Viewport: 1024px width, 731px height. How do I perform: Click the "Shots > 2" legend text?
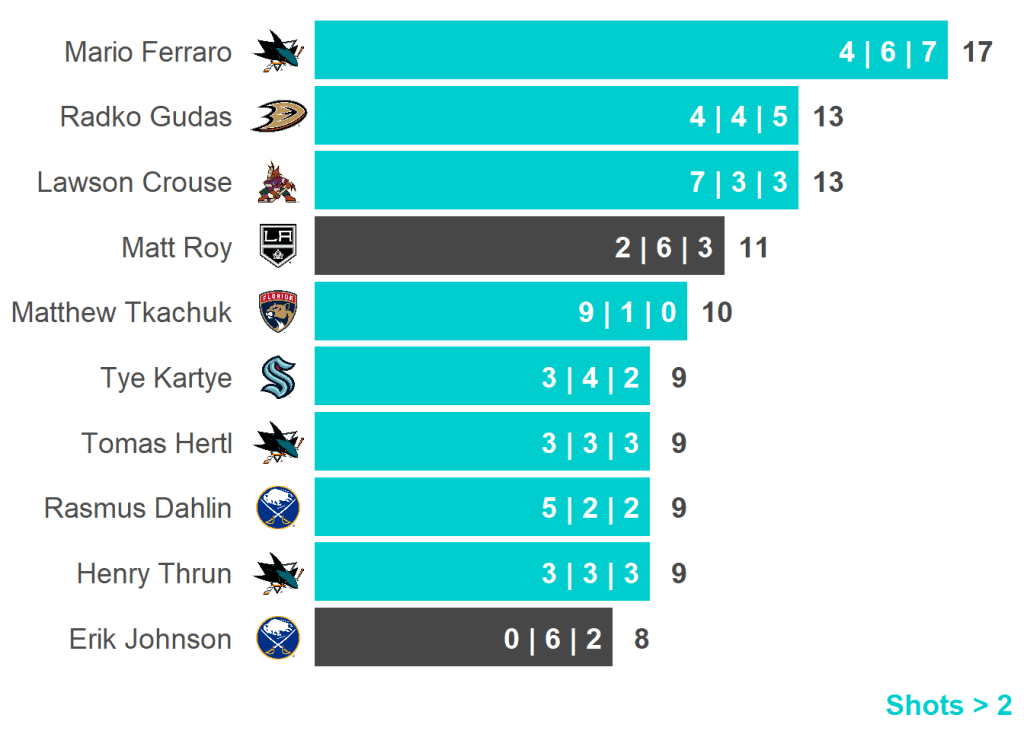[x=948, y=705]
